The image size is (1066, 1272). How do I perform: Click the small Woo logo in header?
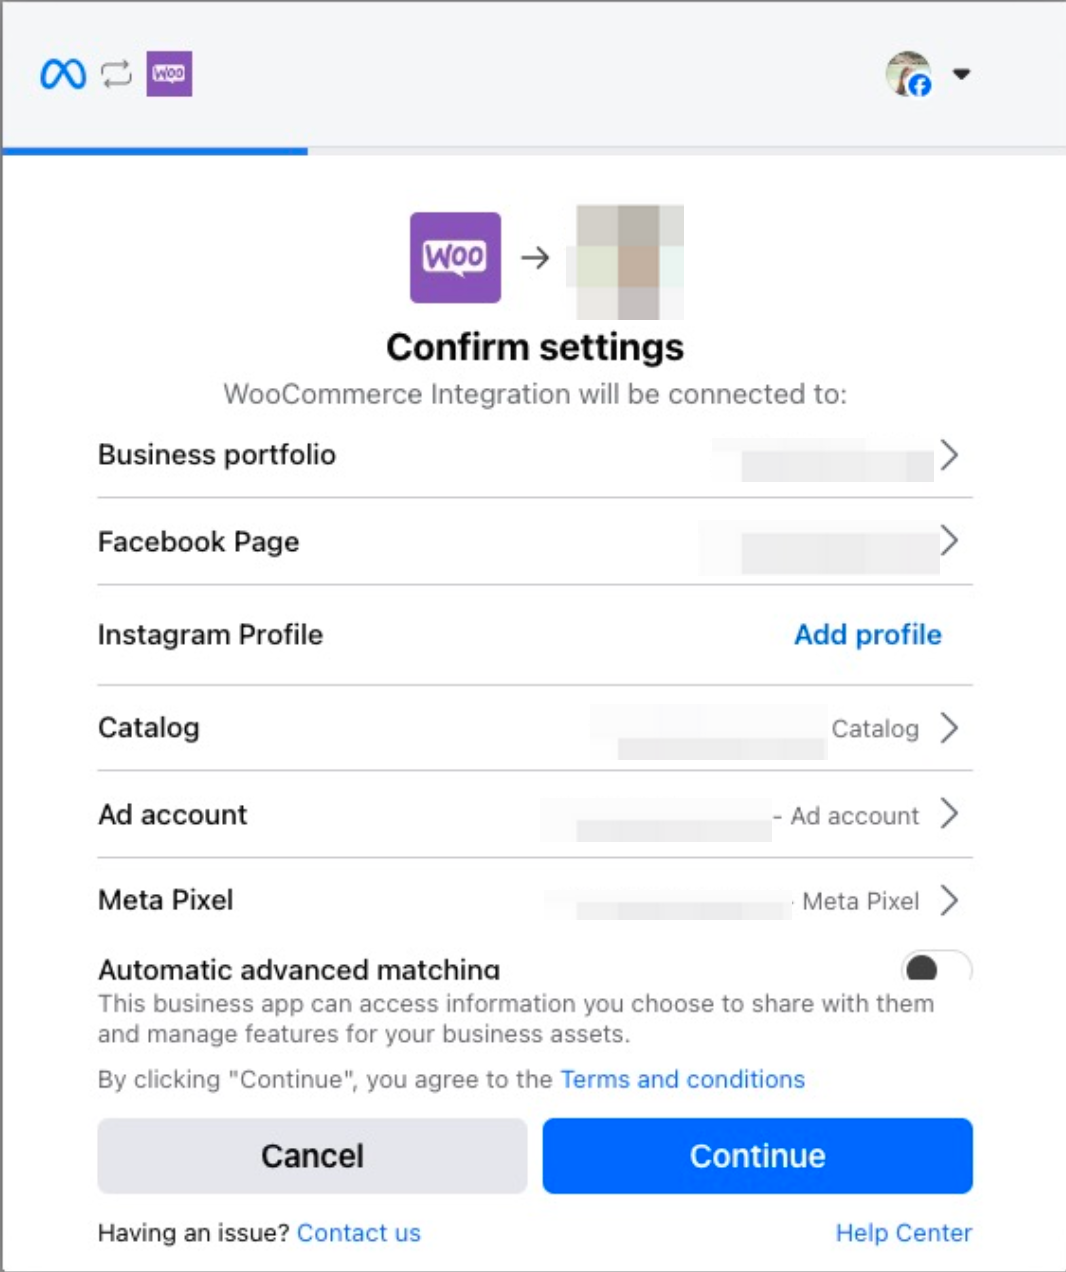tap(169, 74)
